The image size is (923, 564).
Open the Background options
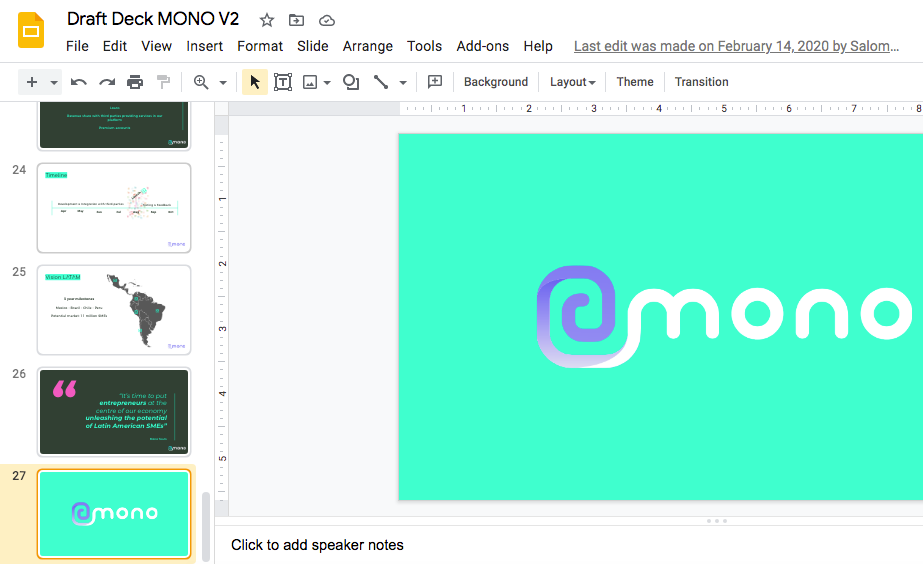pyautogui.click(x=496, y=82)
